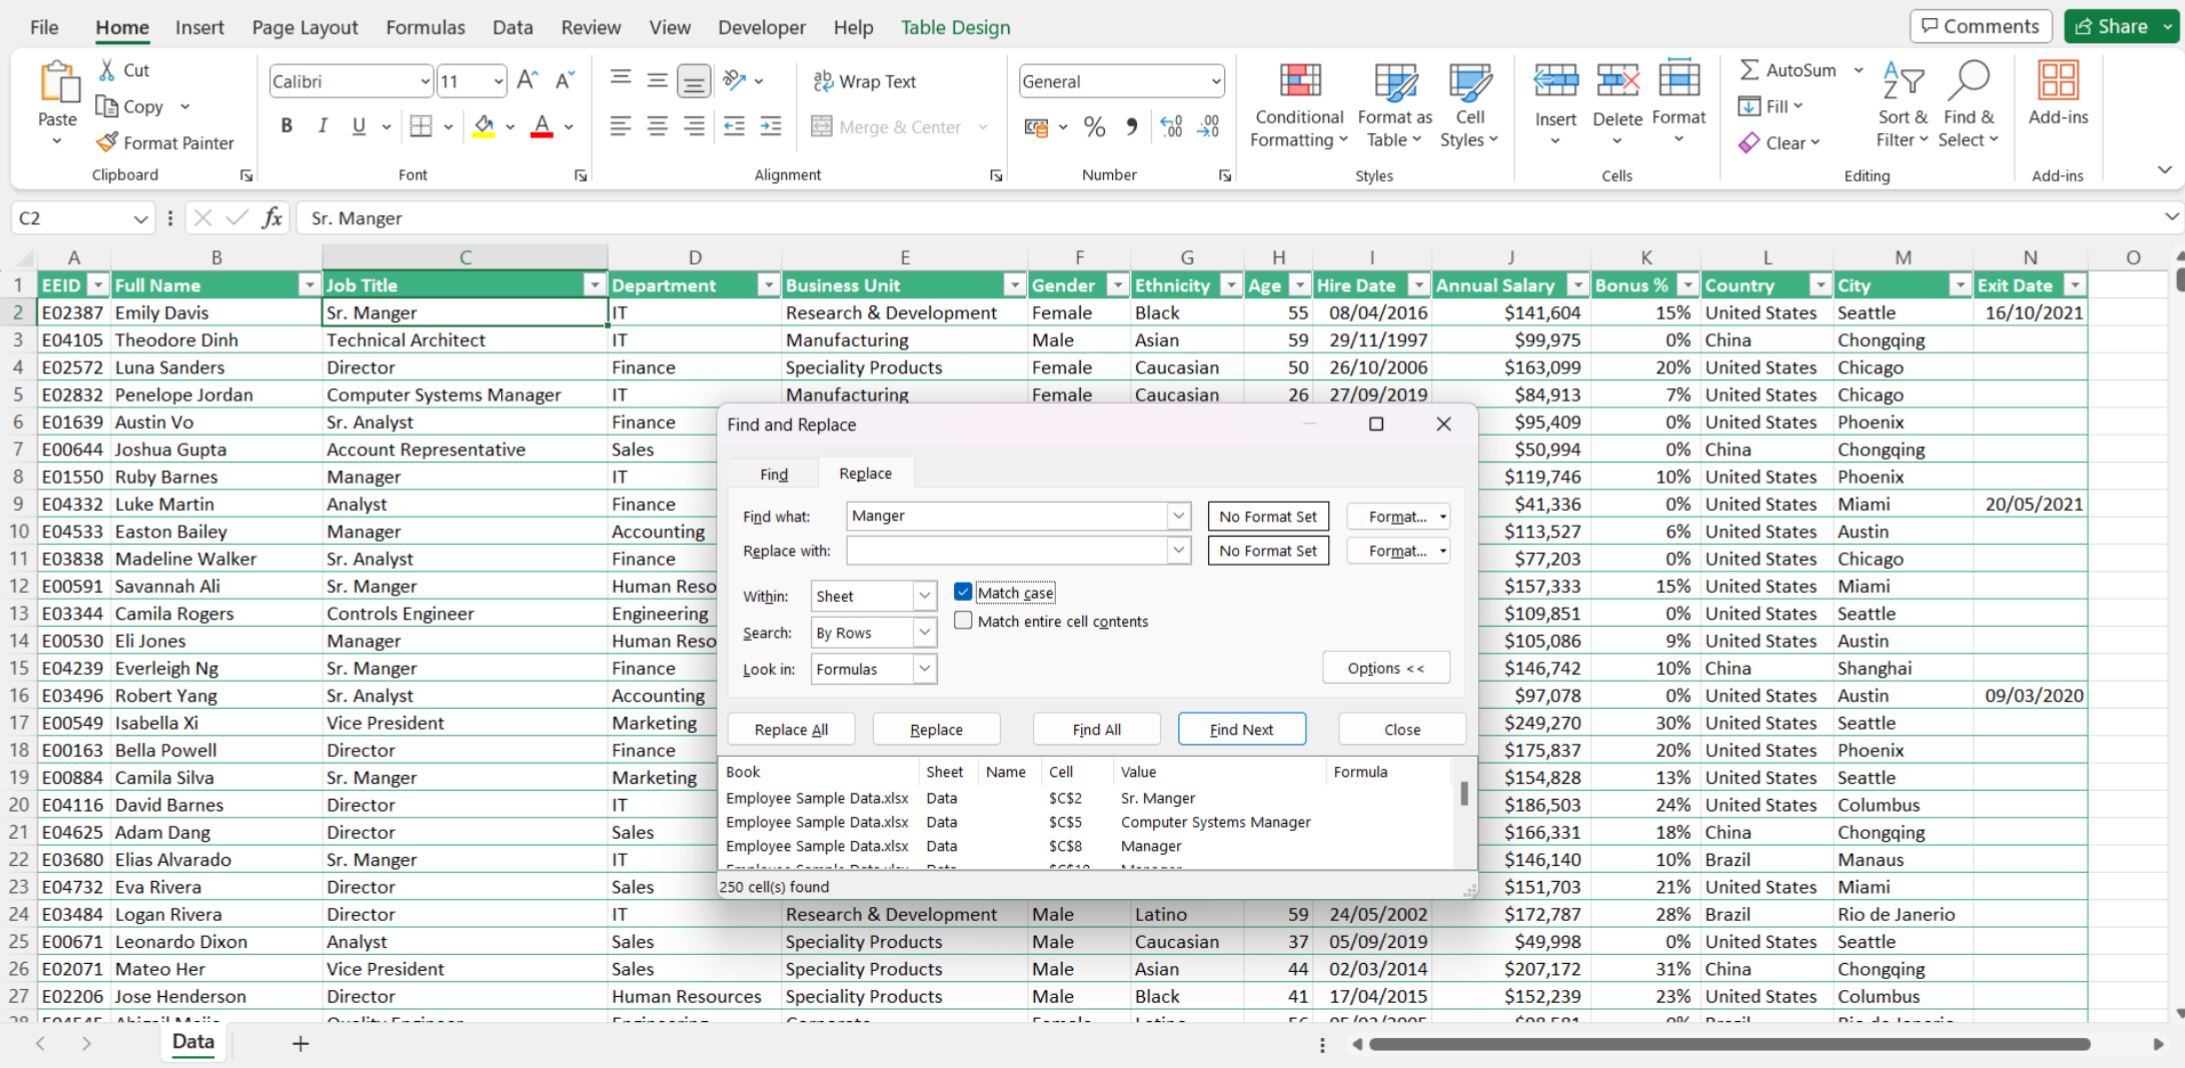The width and height of the screenshot is (2185, 1068).
Task: Click the Increase Decimal icon
Action: tap(1171, 127)
